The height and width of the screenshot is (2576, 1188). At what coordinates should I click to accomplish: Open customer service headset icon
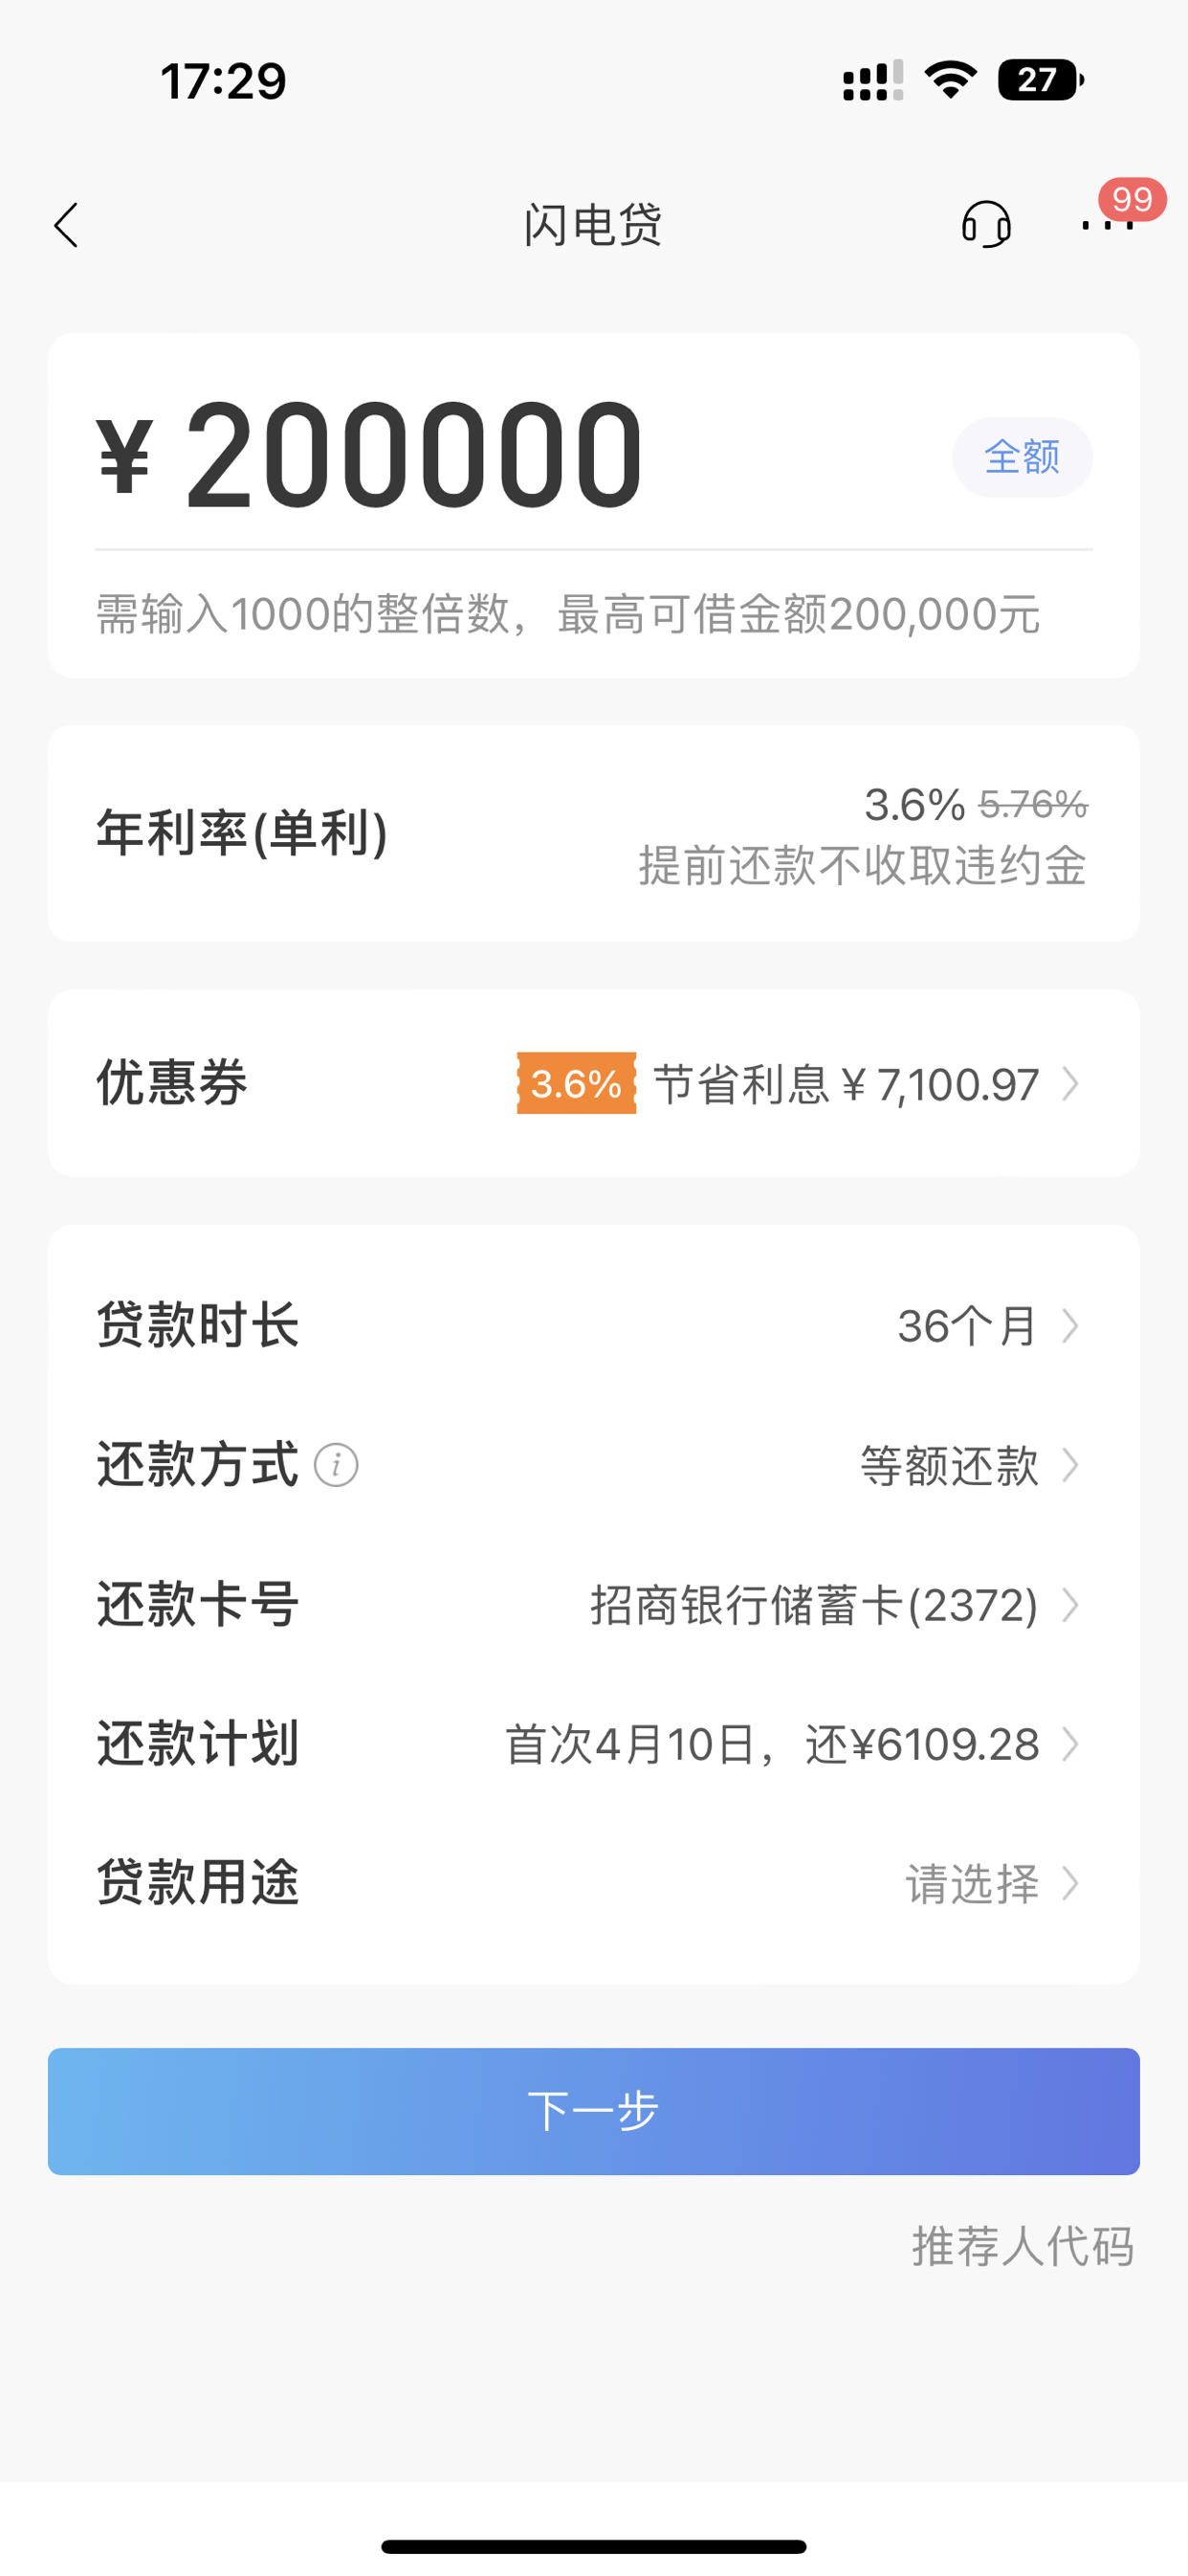coord(986,224)
